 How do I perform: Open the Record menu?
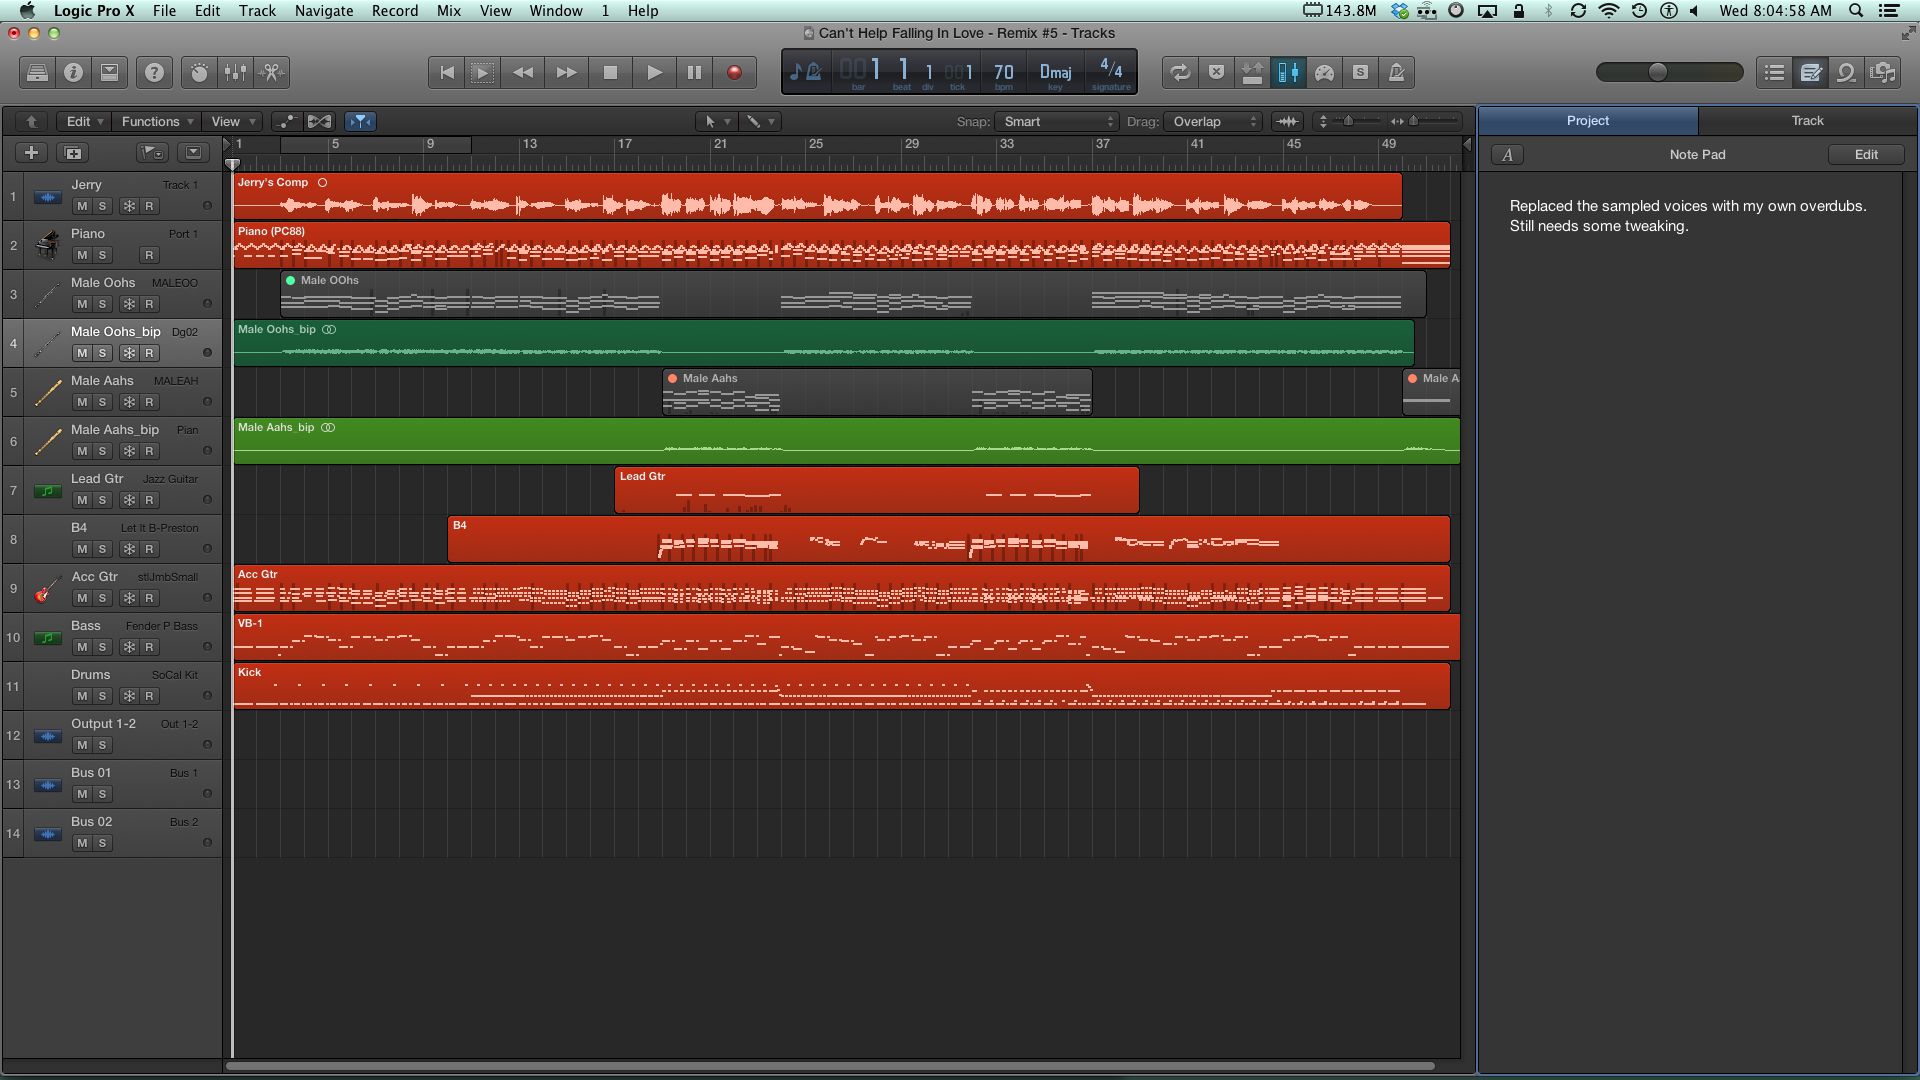(395, 10)
